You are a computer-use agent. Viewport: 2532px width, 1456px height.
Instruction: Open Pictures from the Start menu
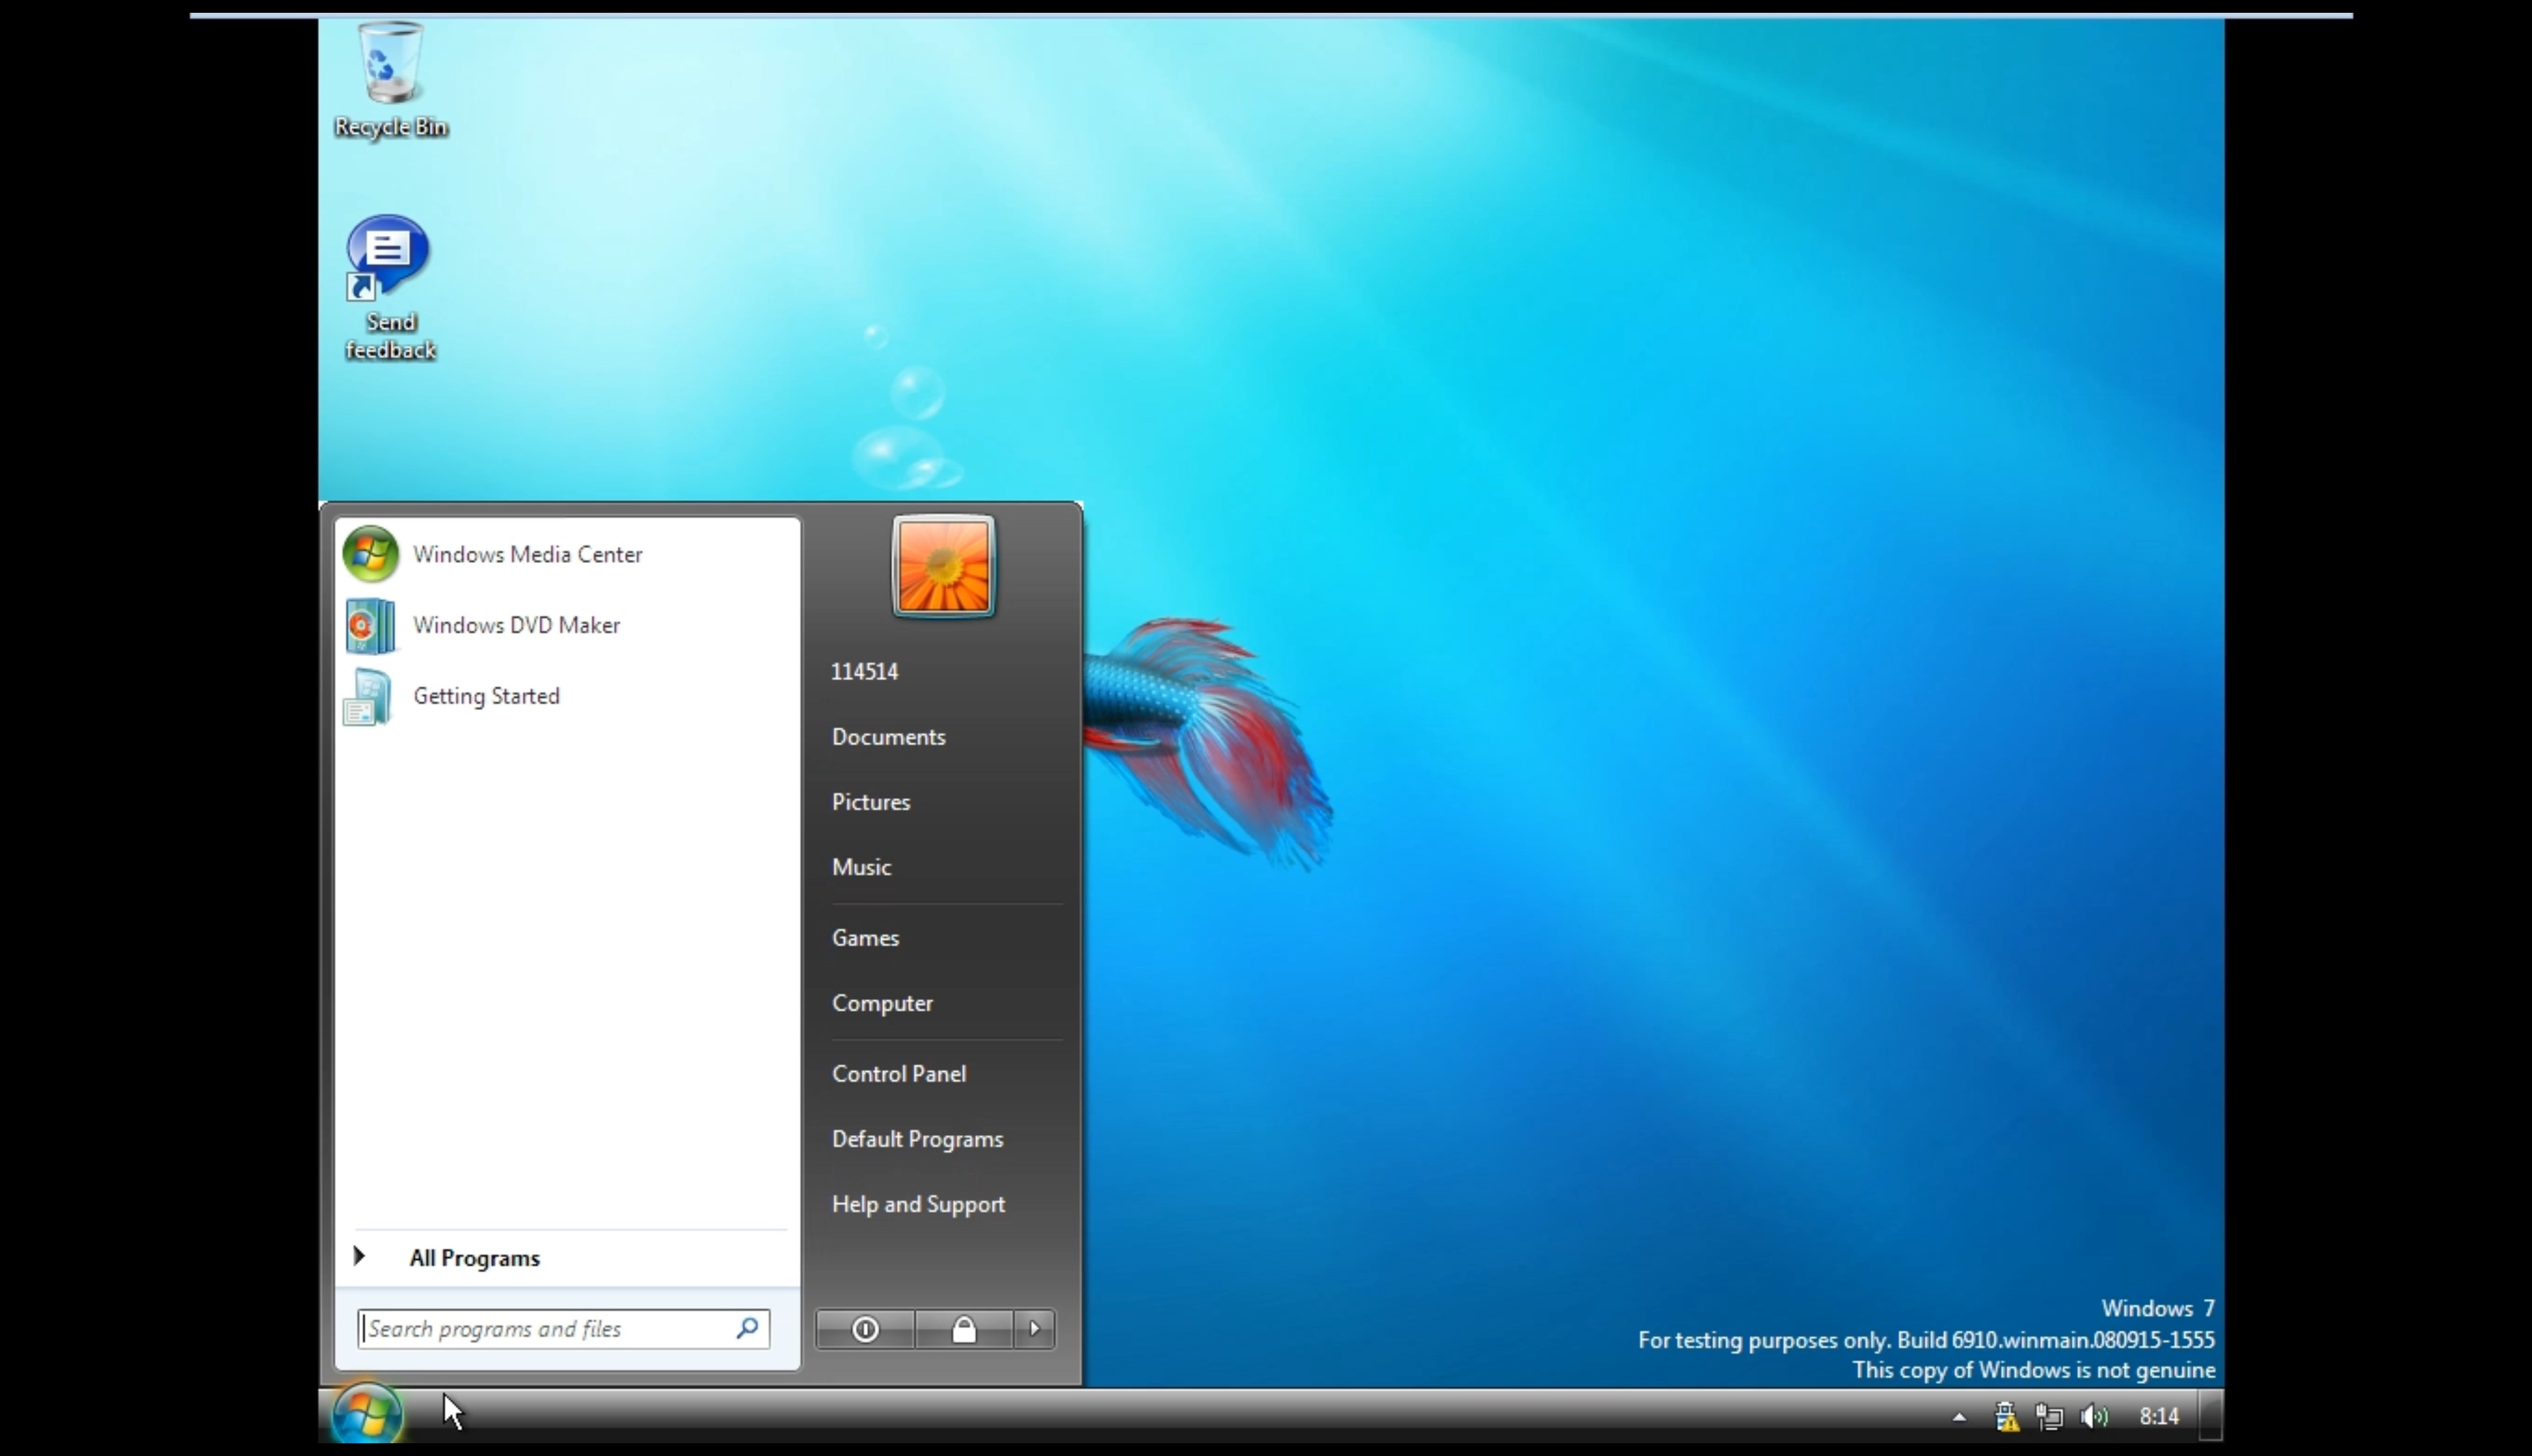point(871,802)
